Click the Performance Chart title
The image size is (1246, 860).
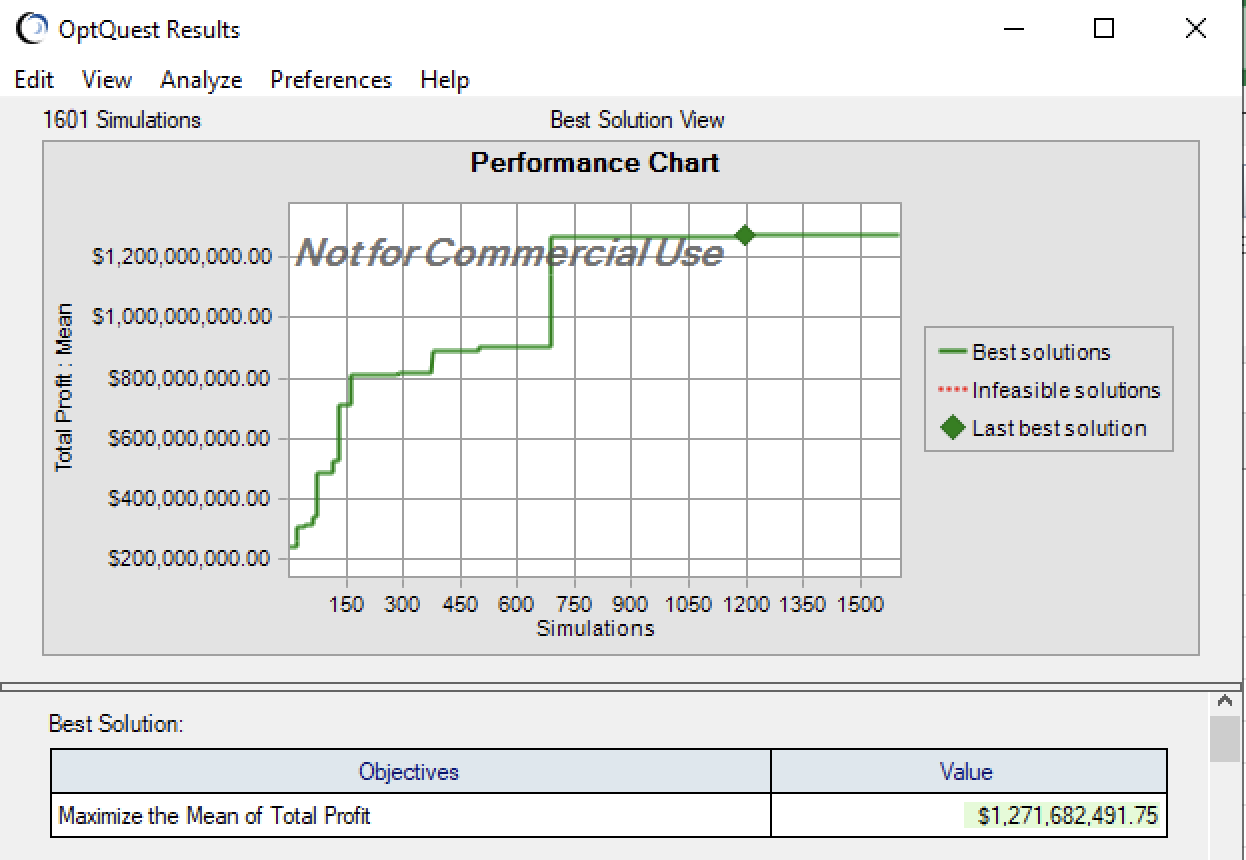pos(594,162)
